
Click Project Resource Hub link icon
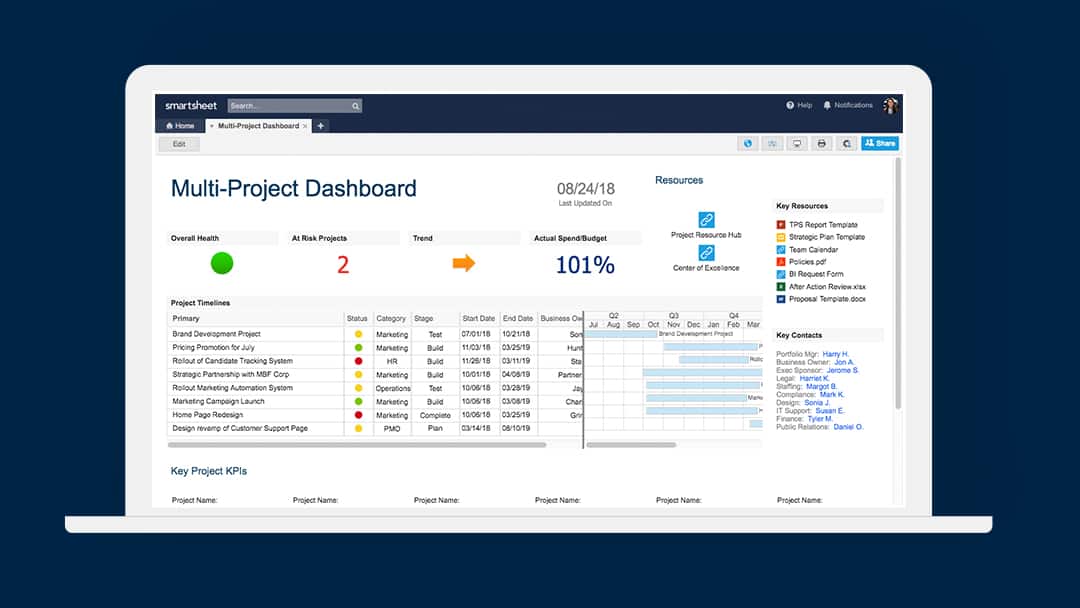click(706, 220)
